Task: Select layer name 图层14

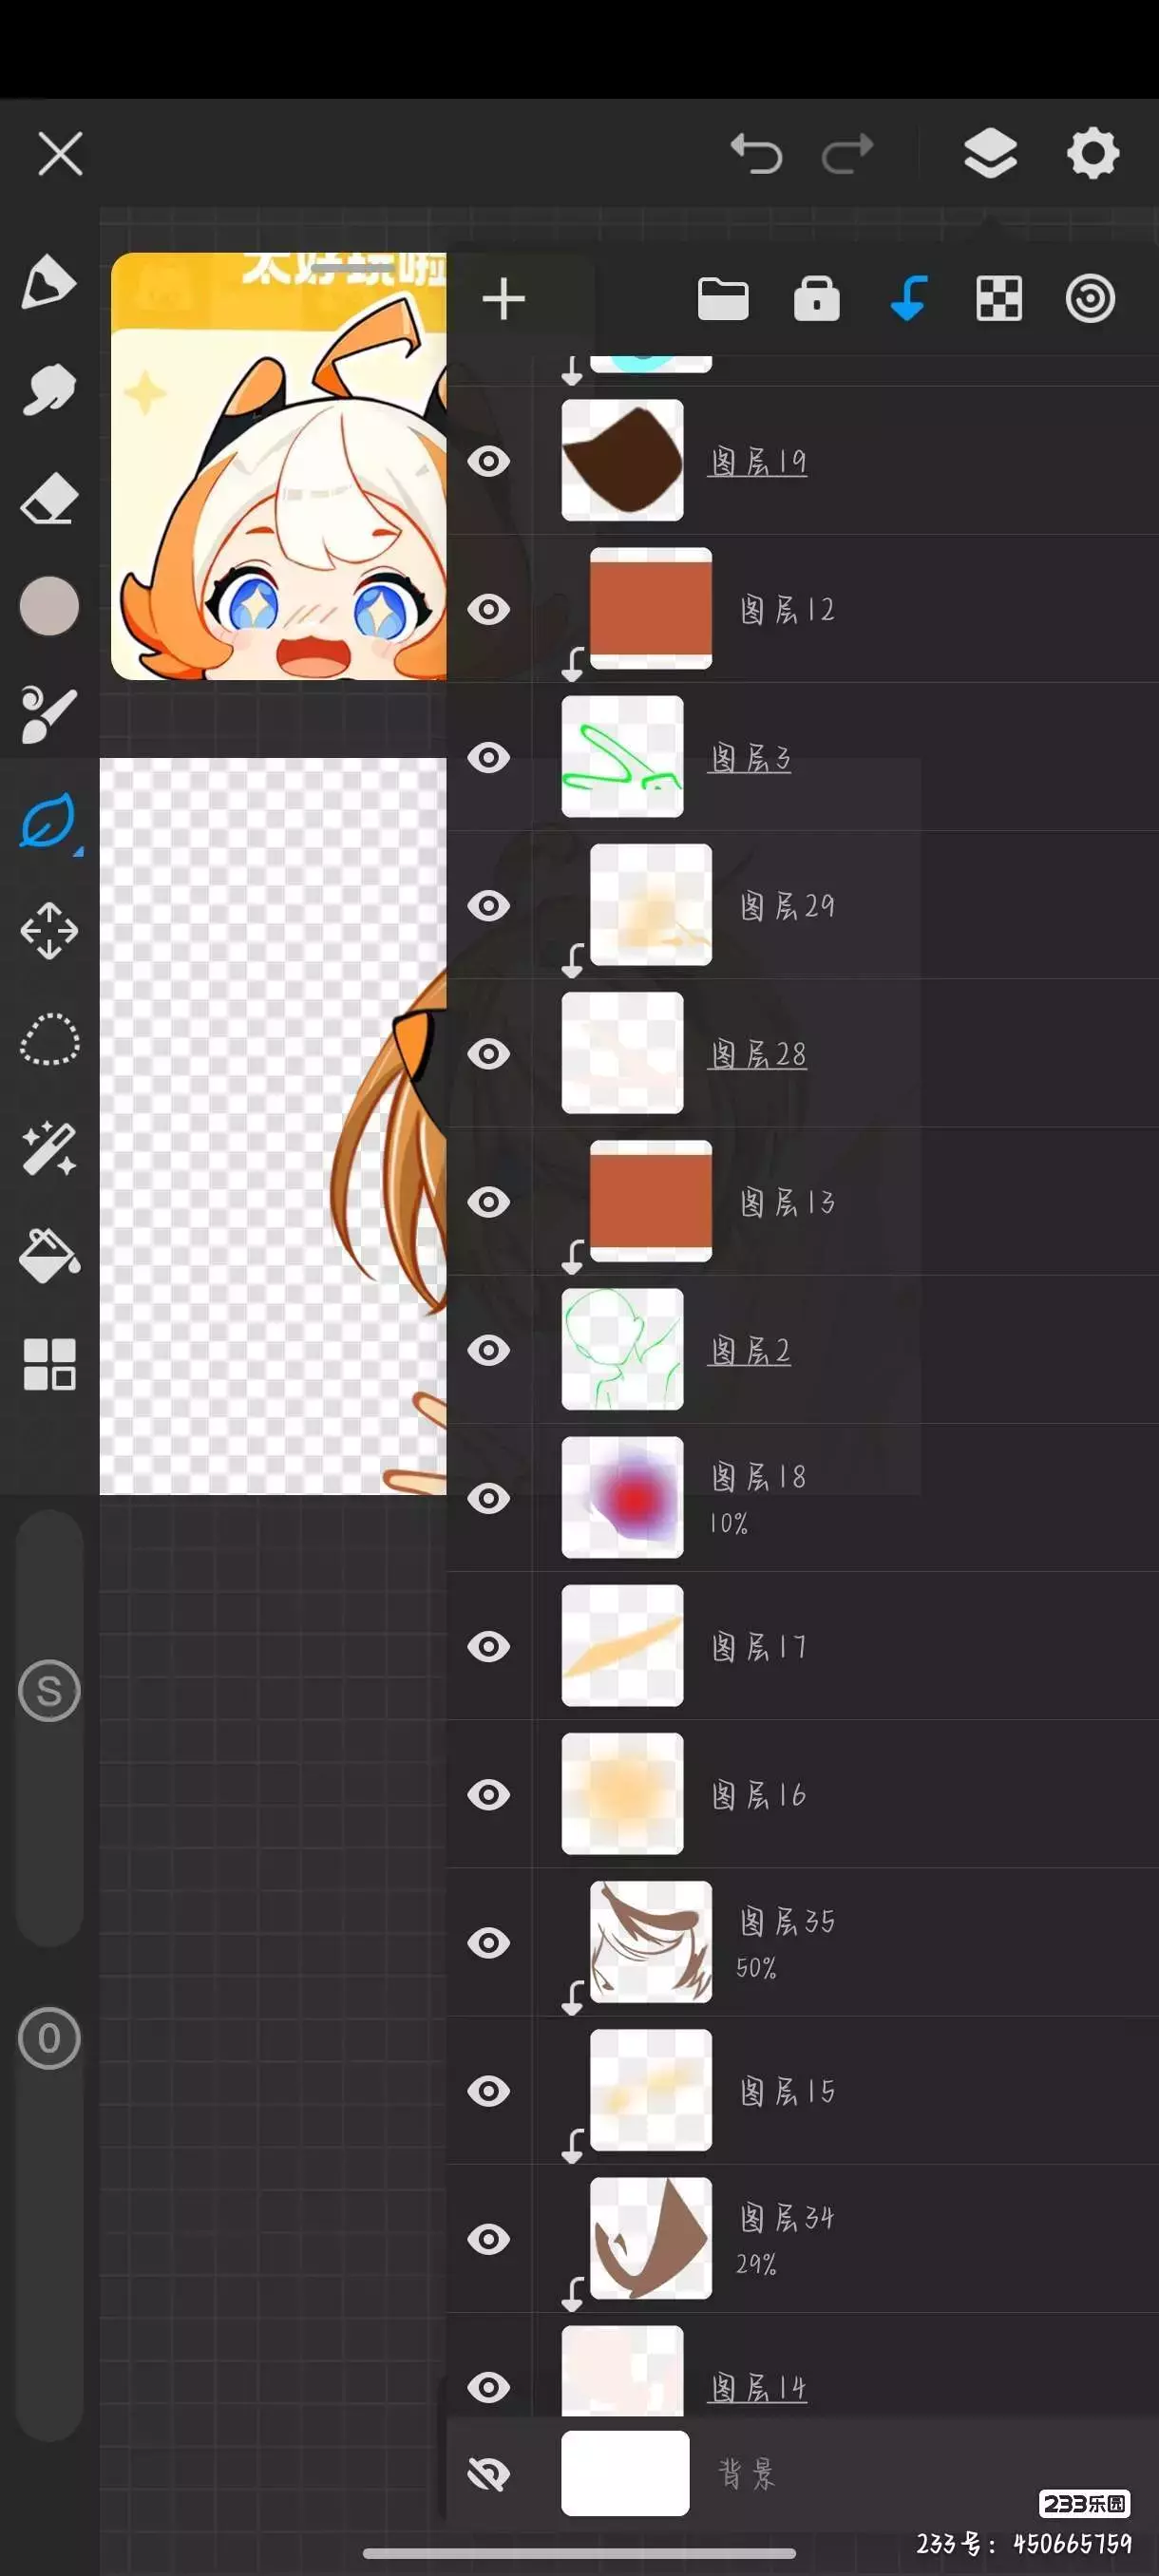Action: [x=758, y=2387]
